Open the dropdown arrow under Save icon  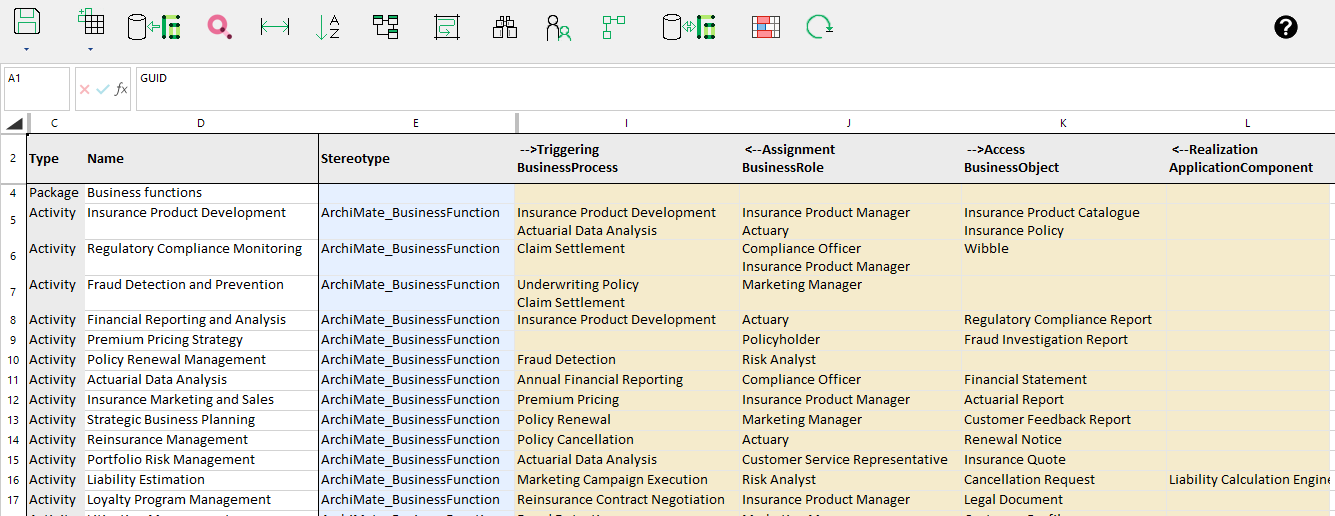click(x=27, y=49)
